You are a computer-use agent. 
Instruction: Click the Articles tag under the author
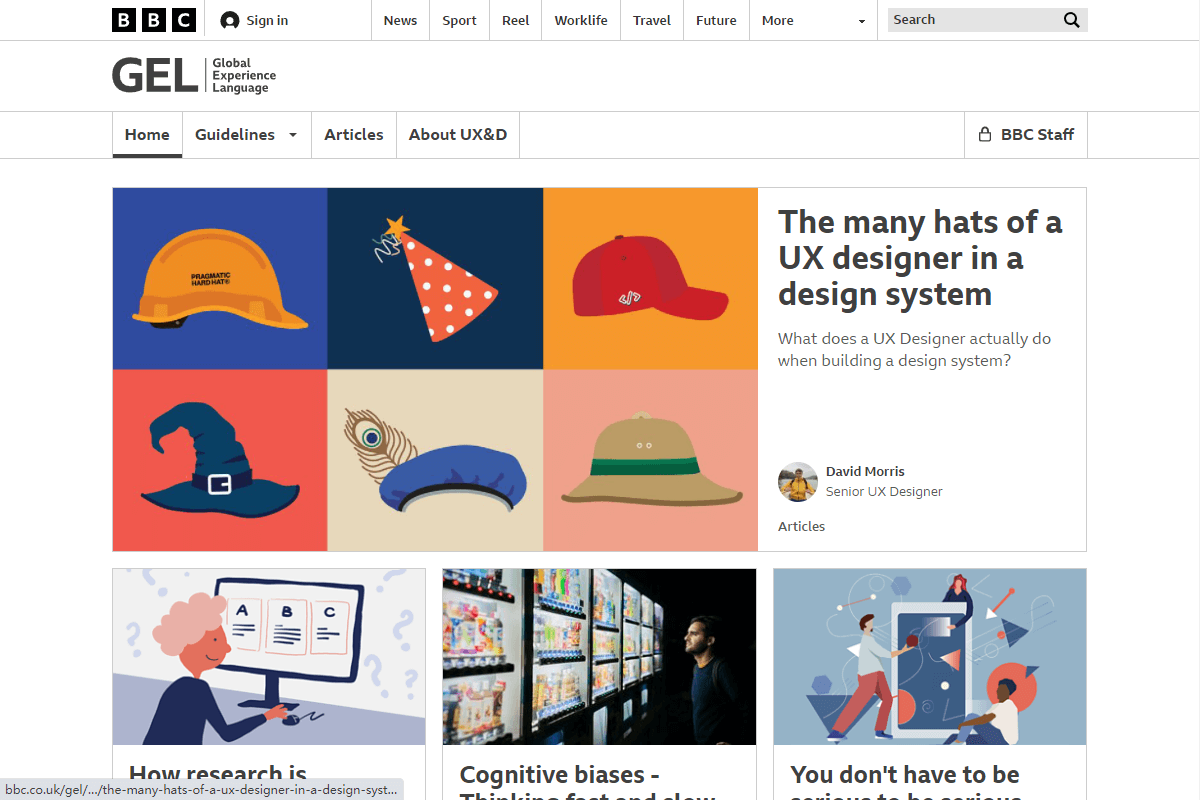click(x=801, y=526)
